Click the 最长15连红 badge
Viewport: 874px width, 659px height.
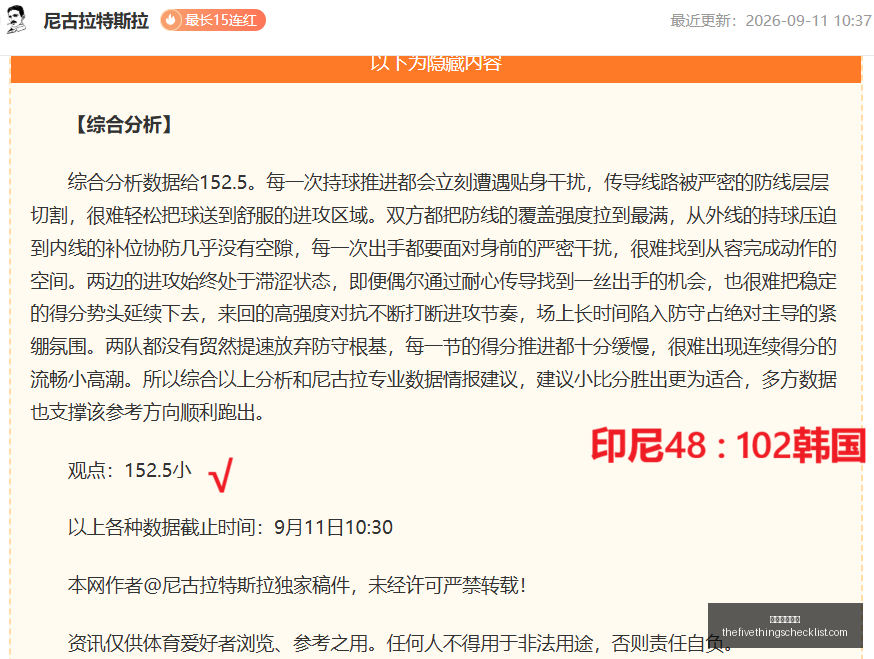213,20
